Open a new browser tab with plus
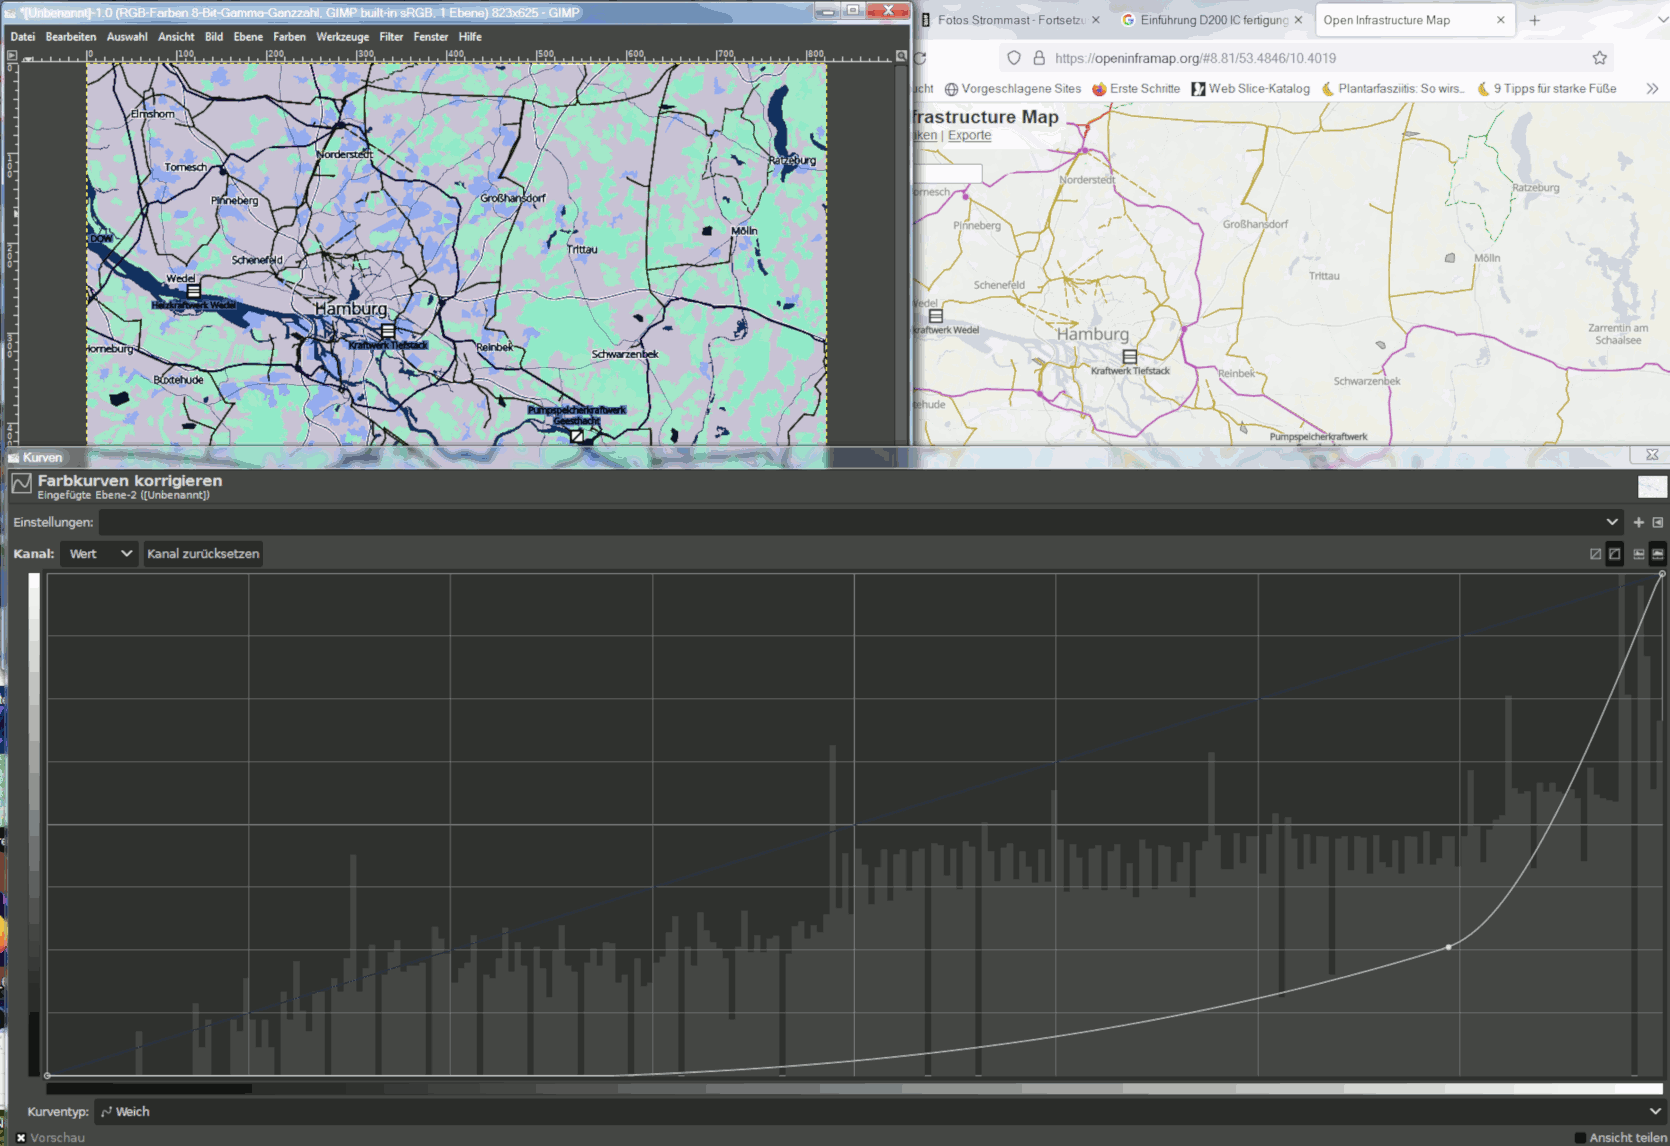Image resolution: width=1670 pixels, height=1146 pixels. (1534, 20)
